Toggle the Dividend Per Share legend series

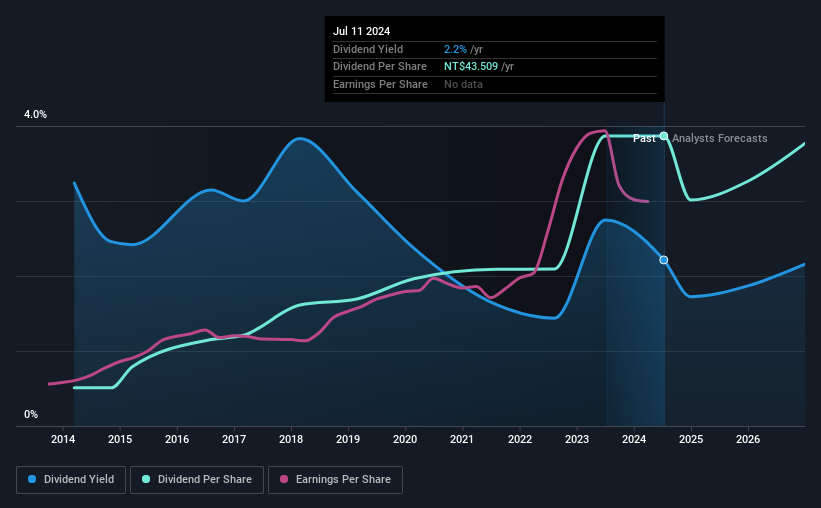pos(197,480)
